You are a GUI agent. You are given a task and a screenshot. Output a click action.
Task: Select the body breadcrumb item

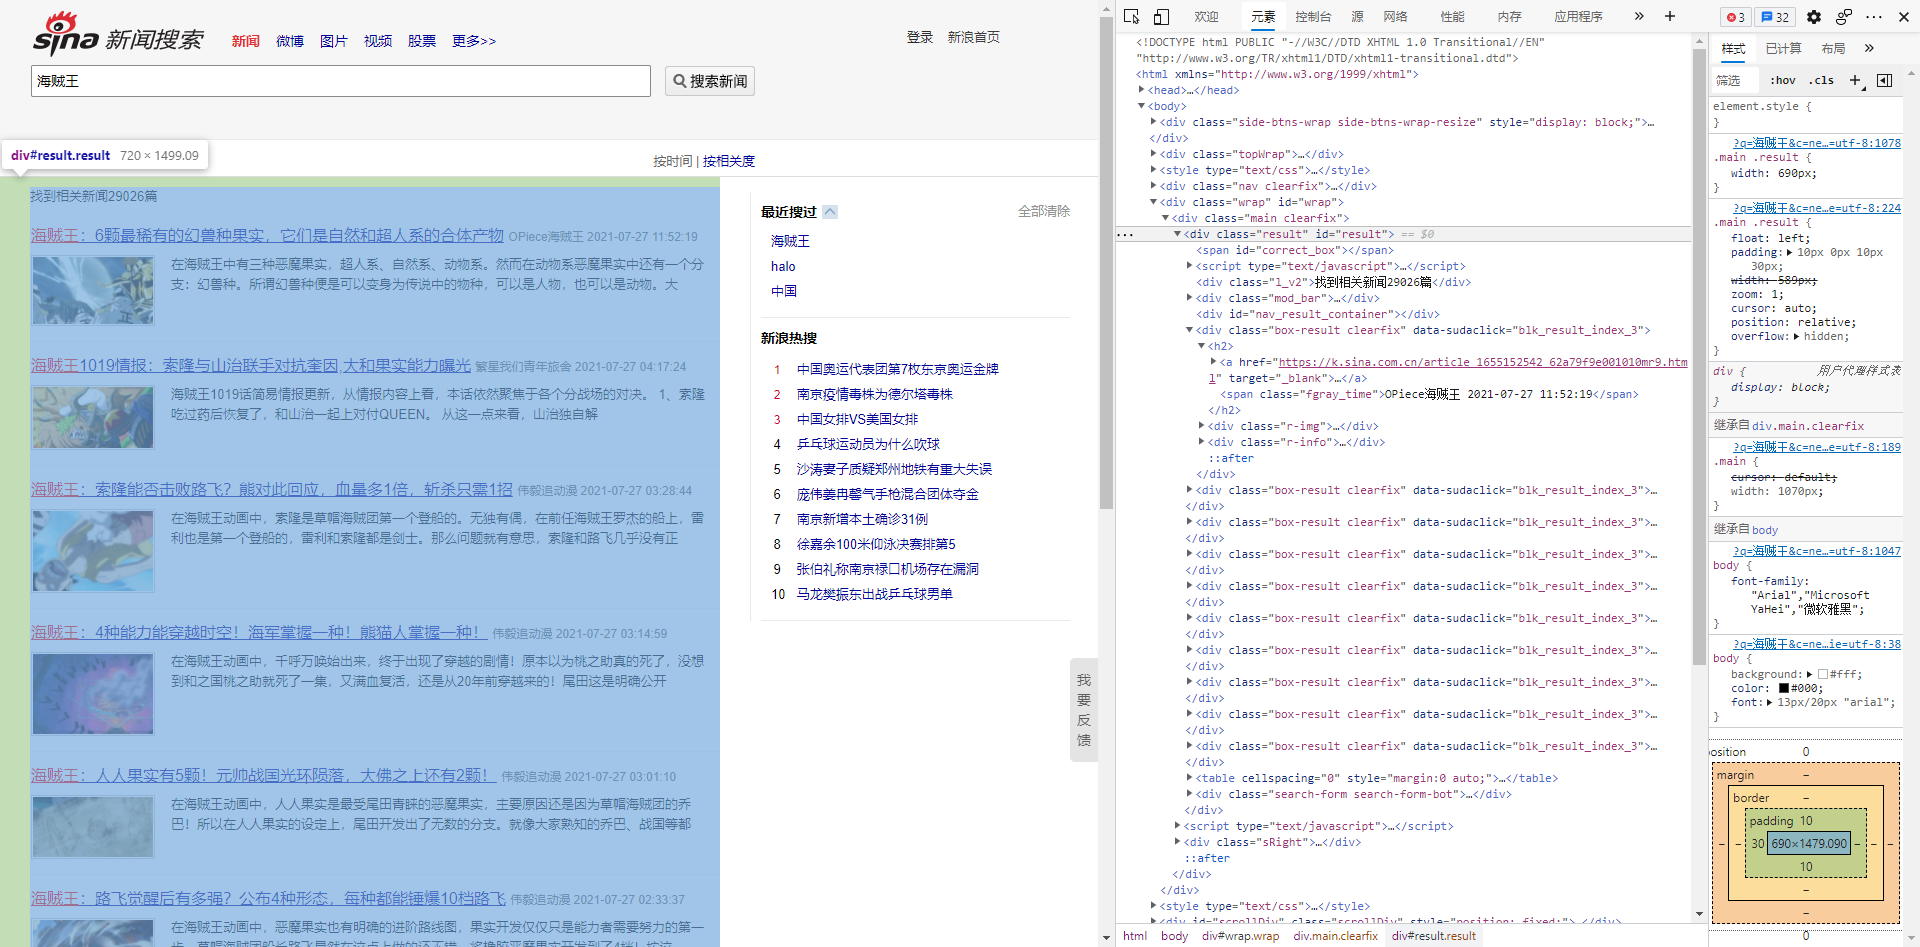(1174, 936)
